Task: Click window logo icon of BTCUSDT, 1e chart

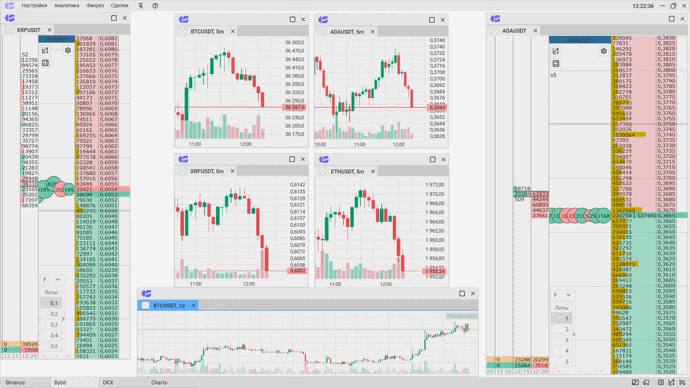Action: (147, 293)
